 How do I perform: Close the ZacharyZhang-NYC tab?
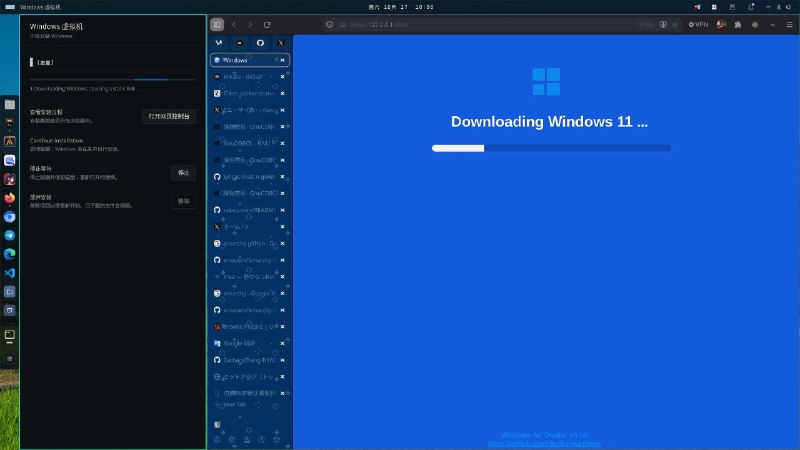click(x=282, y=360)
